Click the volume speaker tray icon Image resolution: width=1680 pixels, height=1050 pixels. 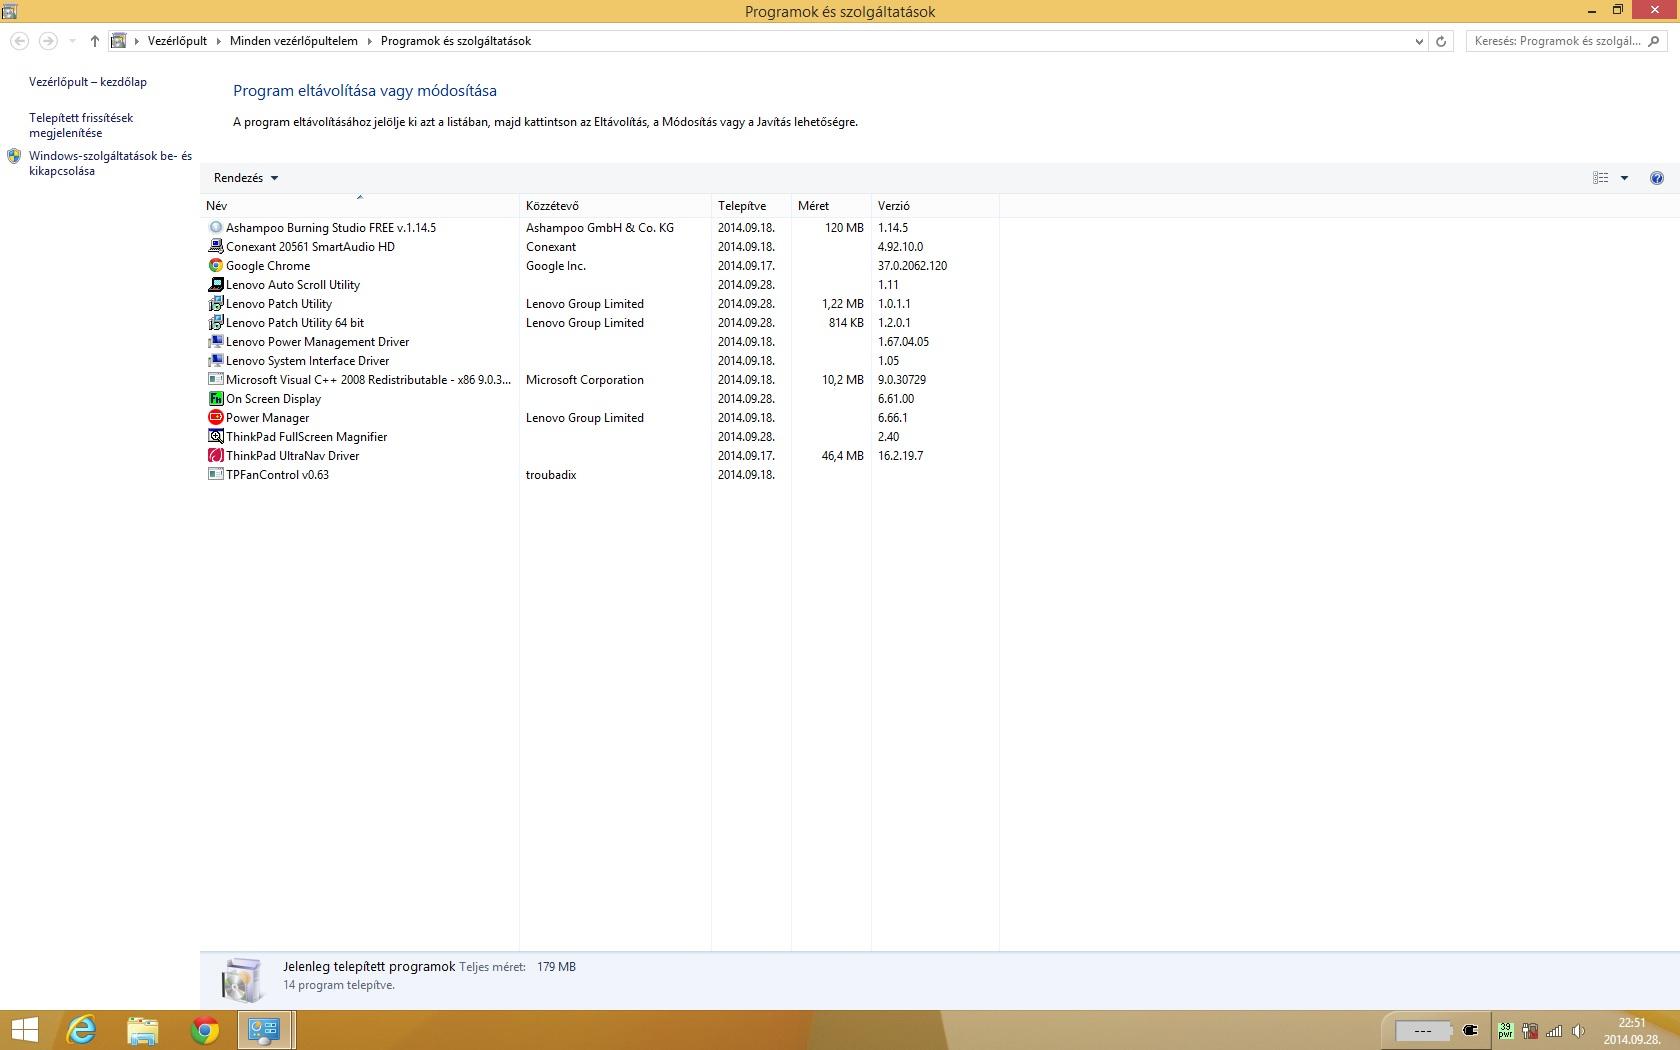1579,1031
